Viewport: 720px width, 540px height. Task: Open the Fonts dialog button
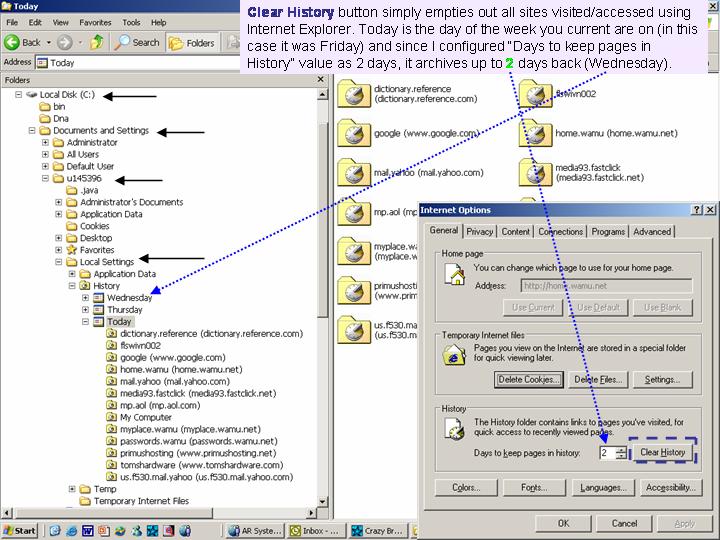tap(534, 488)
